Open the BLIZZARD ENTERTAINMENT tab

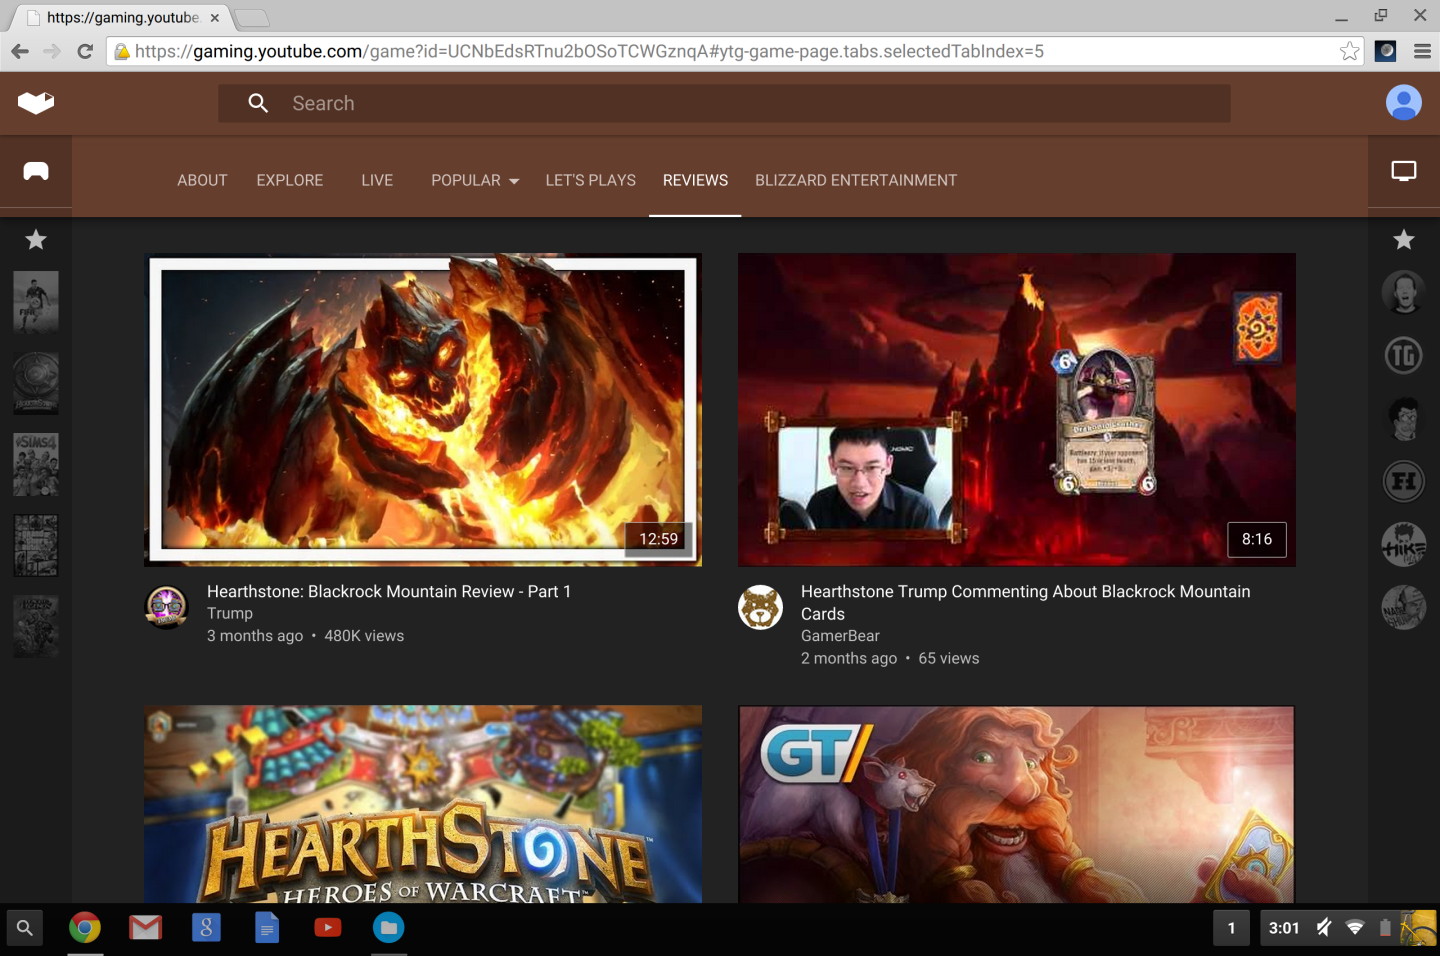click(x=856, y=180)
